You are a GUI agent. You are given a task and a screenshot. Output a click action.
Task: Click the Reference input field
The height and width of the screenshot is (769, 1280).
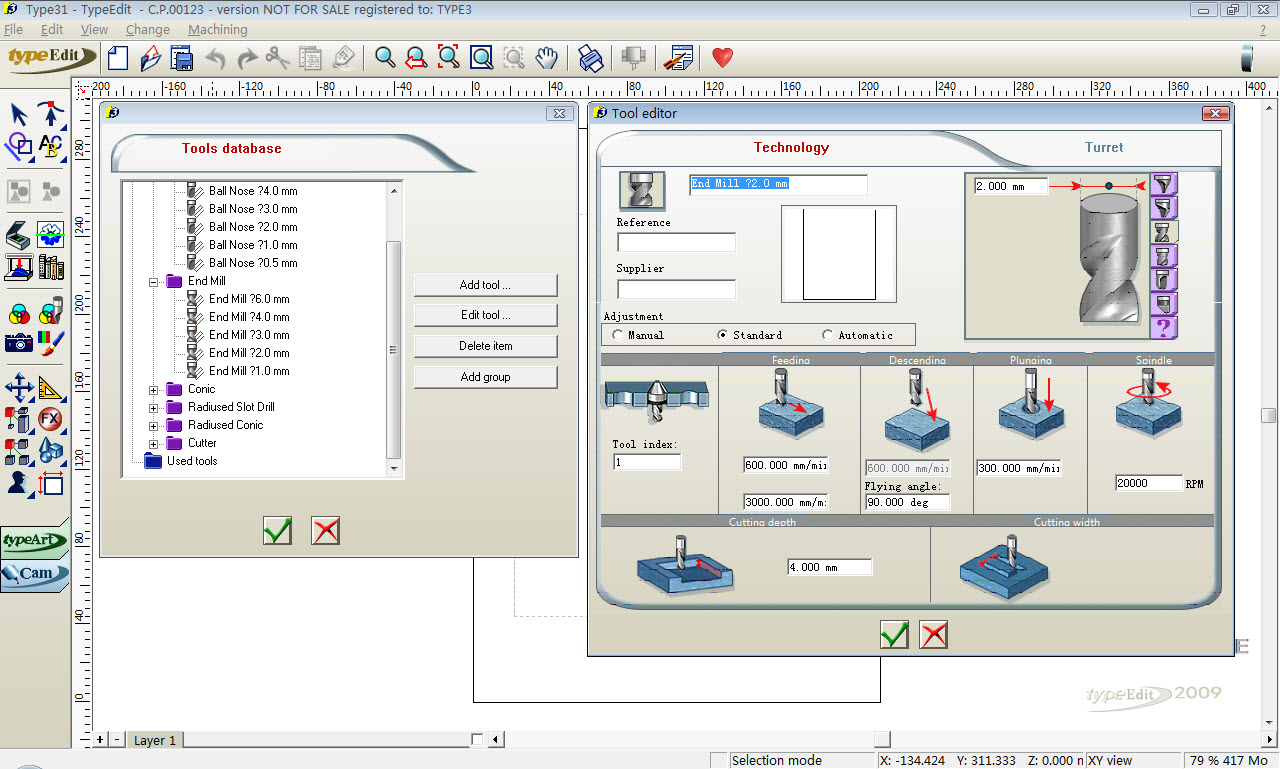[x=676, y=243]
